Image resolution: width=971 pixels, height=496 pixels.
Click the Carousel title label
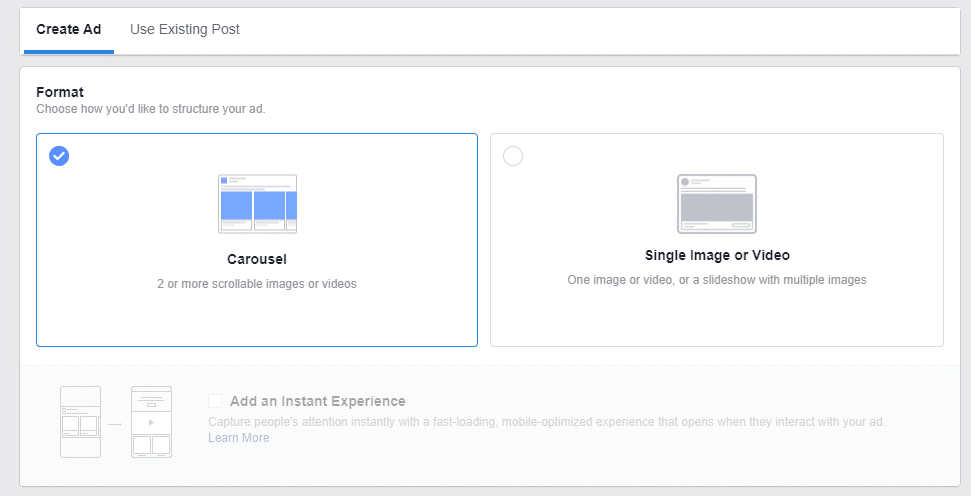point(257,259)
